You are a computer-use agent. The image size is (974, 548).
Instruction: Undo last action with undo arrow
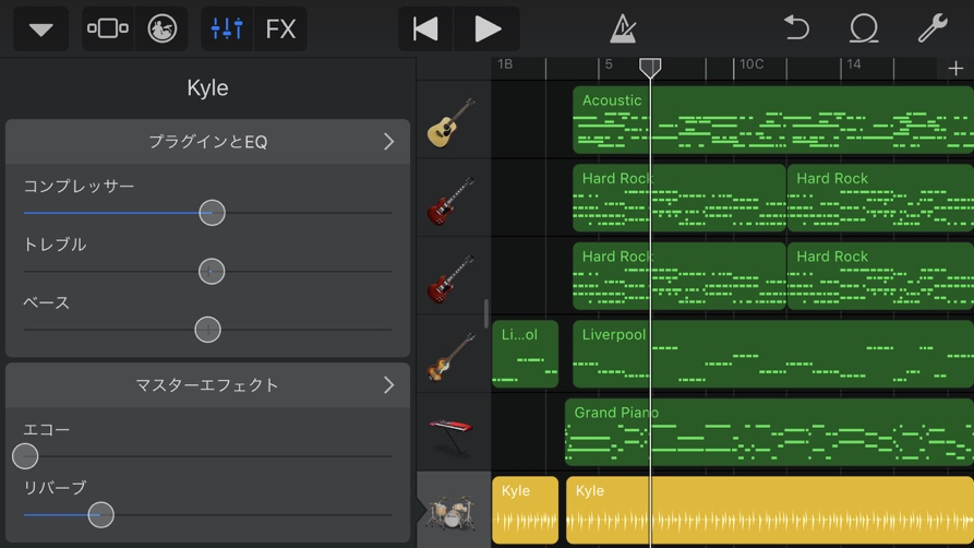tap(796, 29)
